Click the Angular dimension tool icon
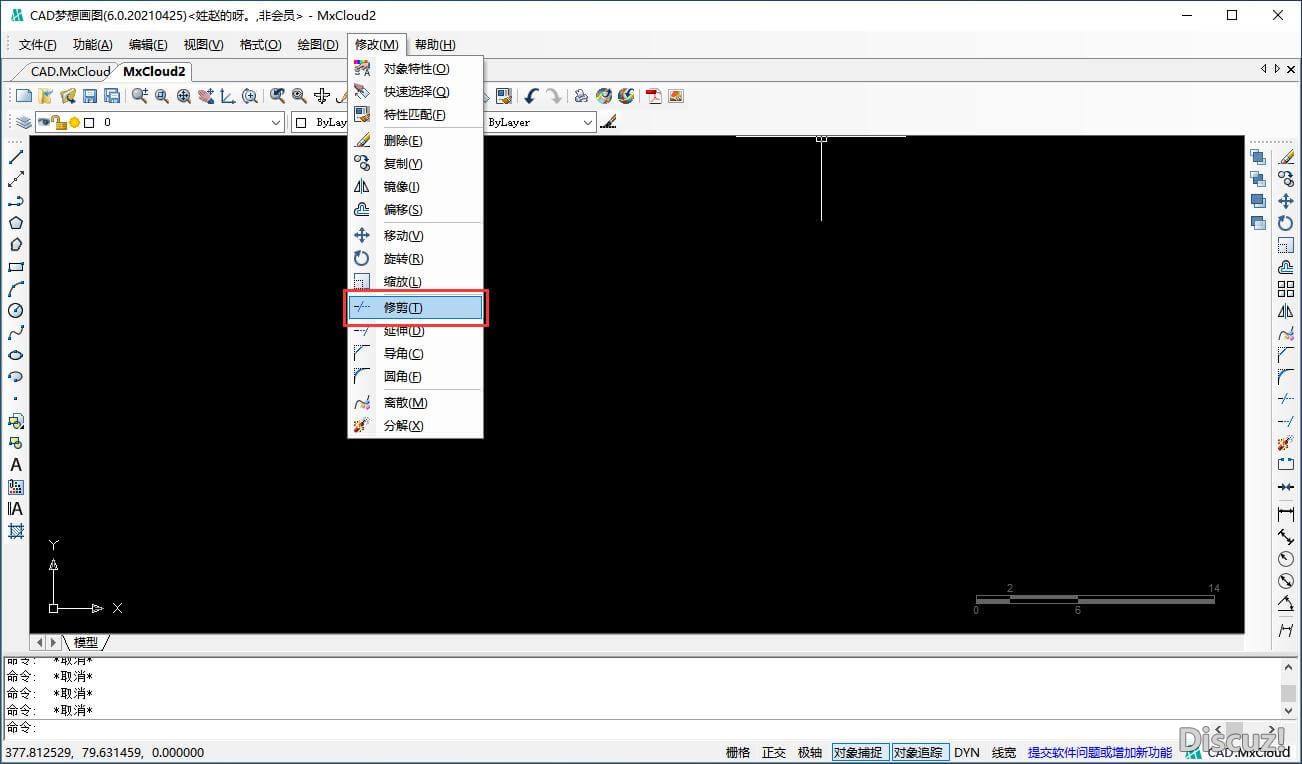This screenshot has width=1302, height=764. (1286, 604)
